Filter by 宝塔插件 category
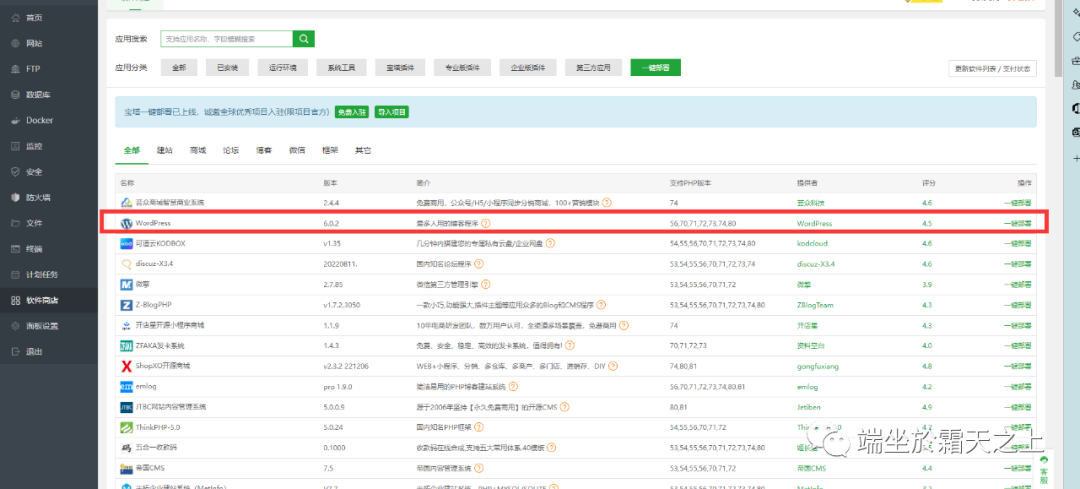The image size is (1080, 489). [399, 67]
